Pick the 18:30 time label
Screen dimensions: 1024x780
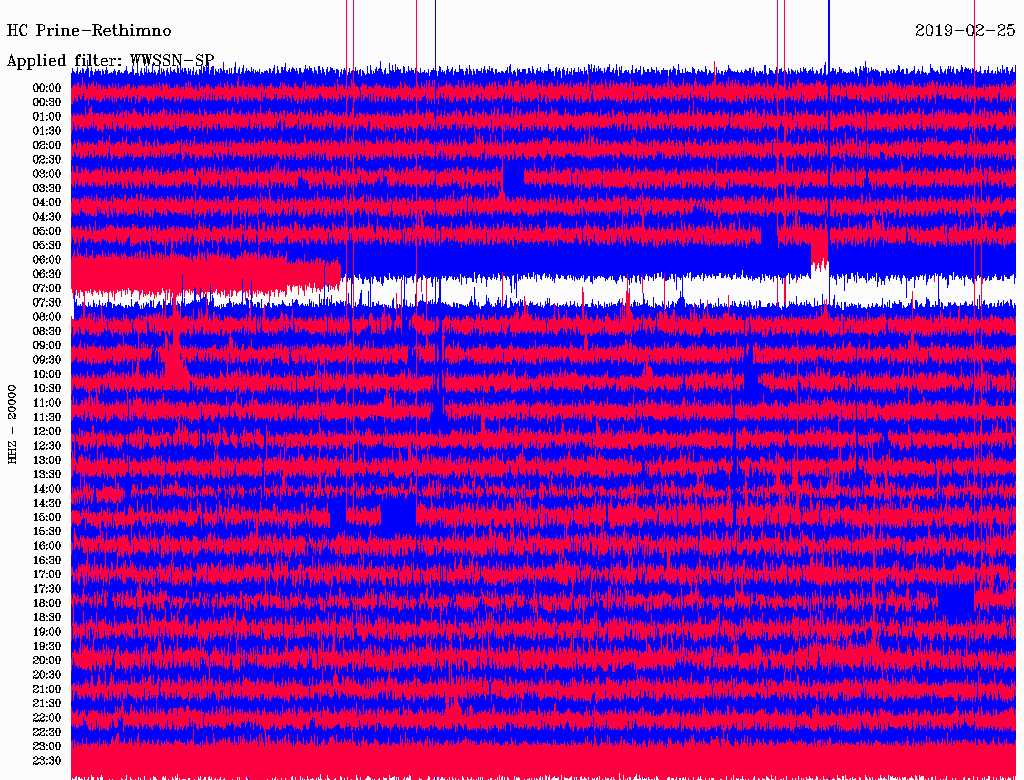click(47, 617)
